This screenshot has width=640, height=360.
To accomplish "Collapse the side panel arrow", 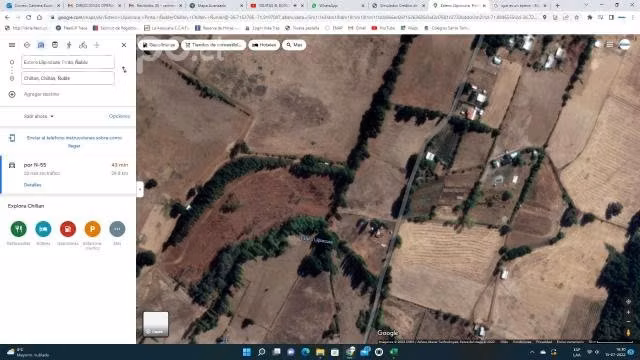I will 140,189.
